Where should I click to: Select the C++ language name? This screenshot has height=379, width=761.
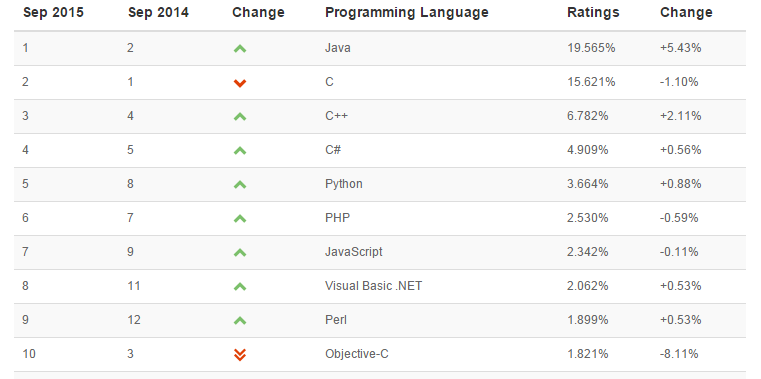tap(336, 116)
